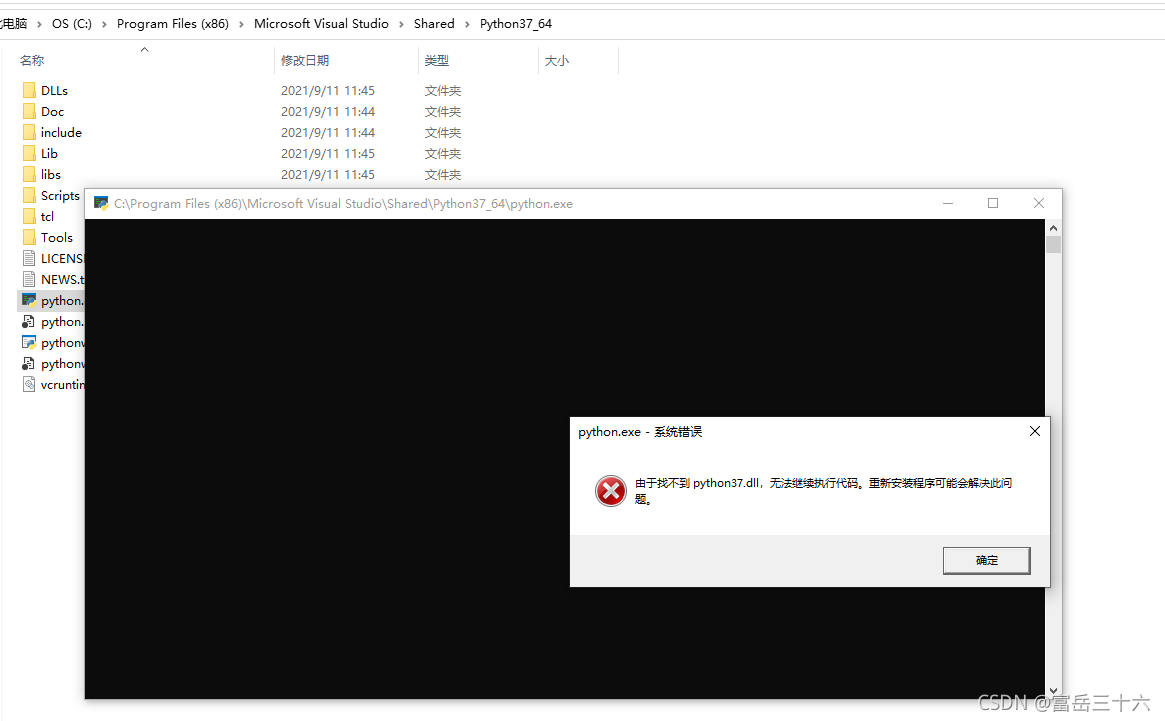Image resolution: width=1165 pixels, height=721 pixels.
Task: Navigate to Shared in breadcrumb path
Action: [x=434, y=24]
